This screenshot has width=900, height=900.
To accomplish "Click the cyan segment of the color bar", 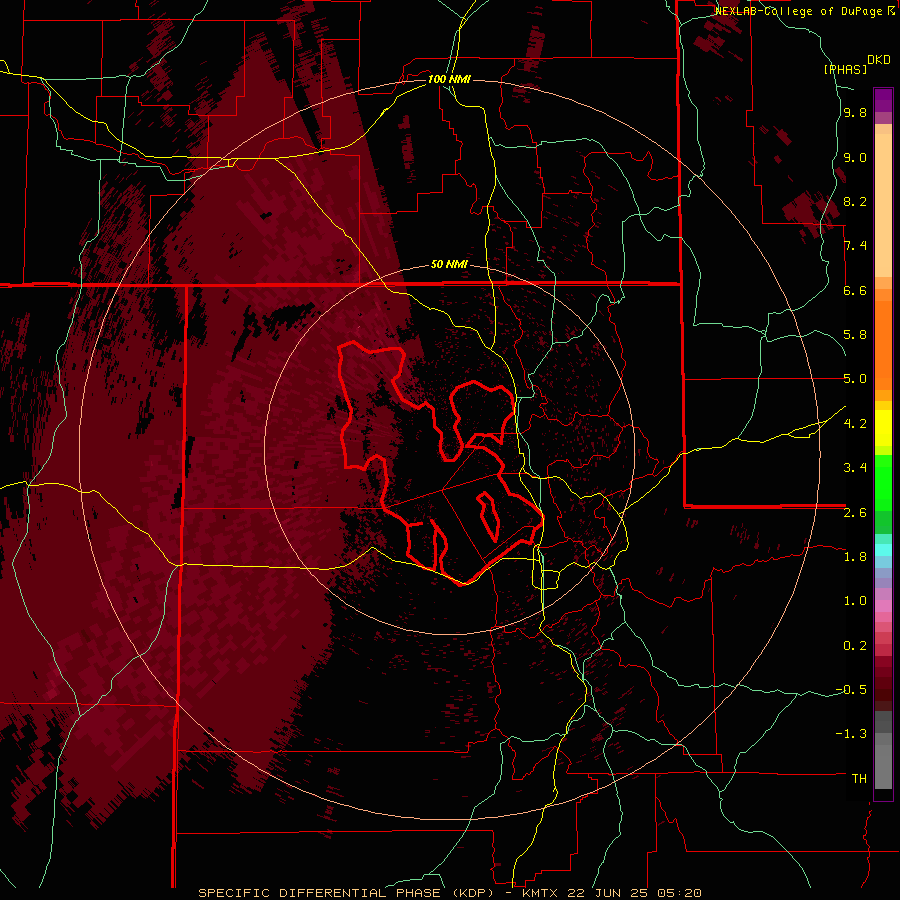I will coord(883,550).
